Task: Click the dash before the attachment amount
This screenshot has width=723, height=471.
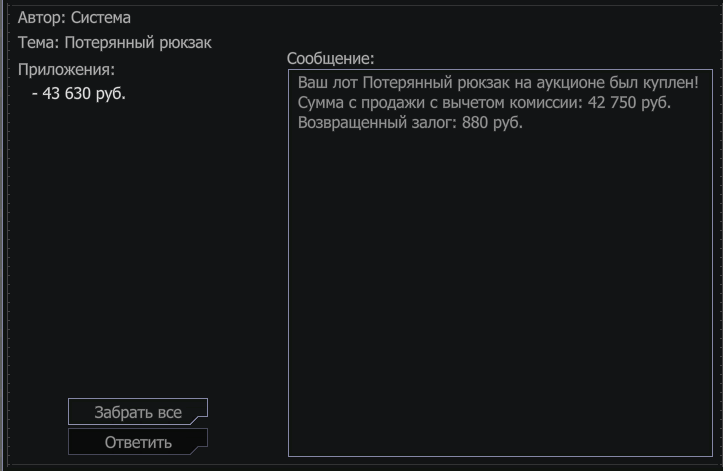Action: click(35, 94)
